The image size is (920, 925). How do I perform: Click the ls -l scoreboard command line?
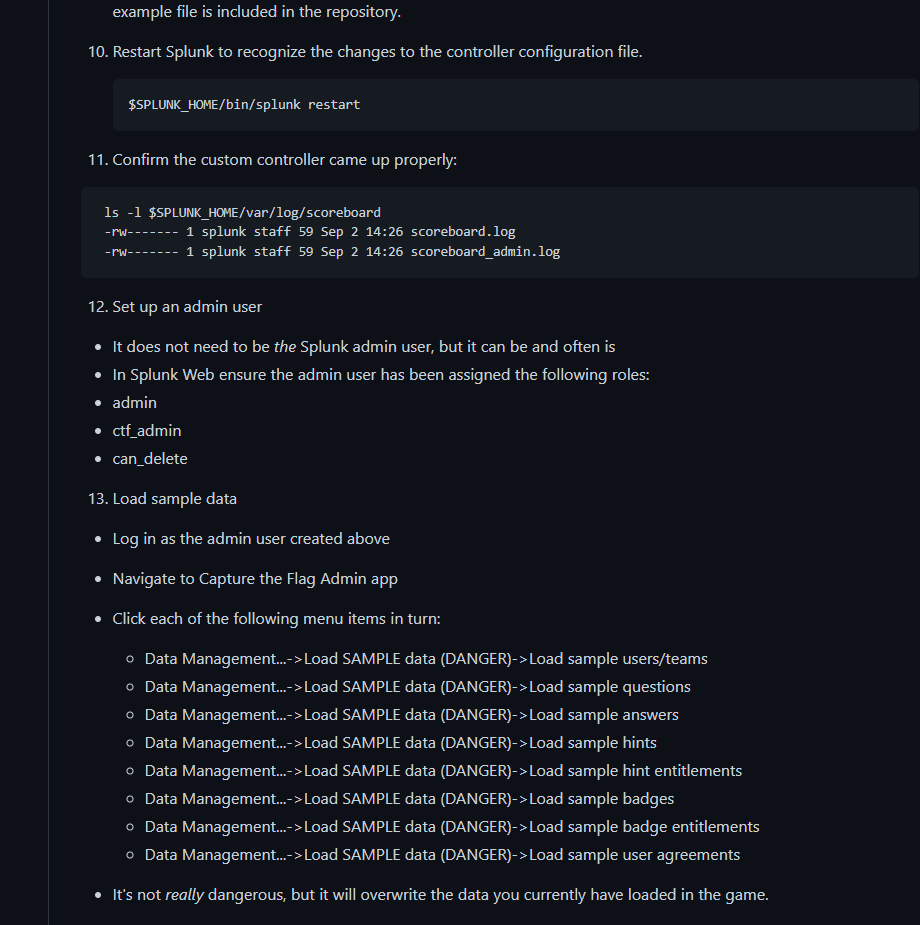coord(242,212)
